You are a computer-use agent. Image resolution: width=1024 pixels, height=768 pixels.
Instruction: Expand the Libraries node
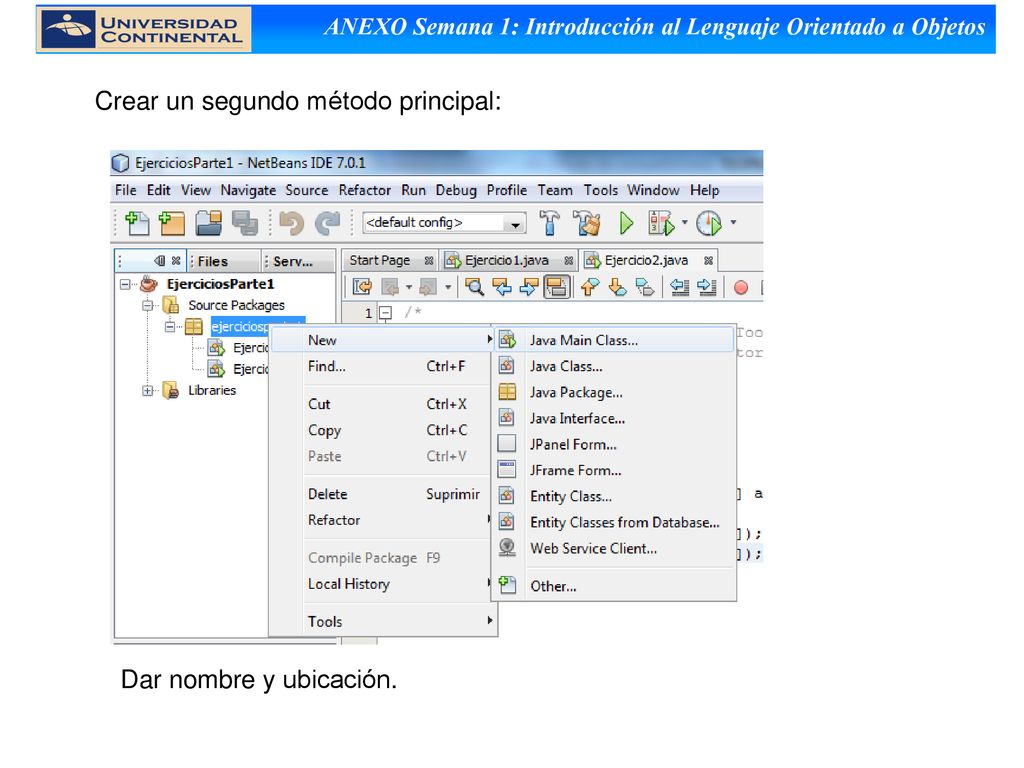pyautogui.click(x=148, y=391)
